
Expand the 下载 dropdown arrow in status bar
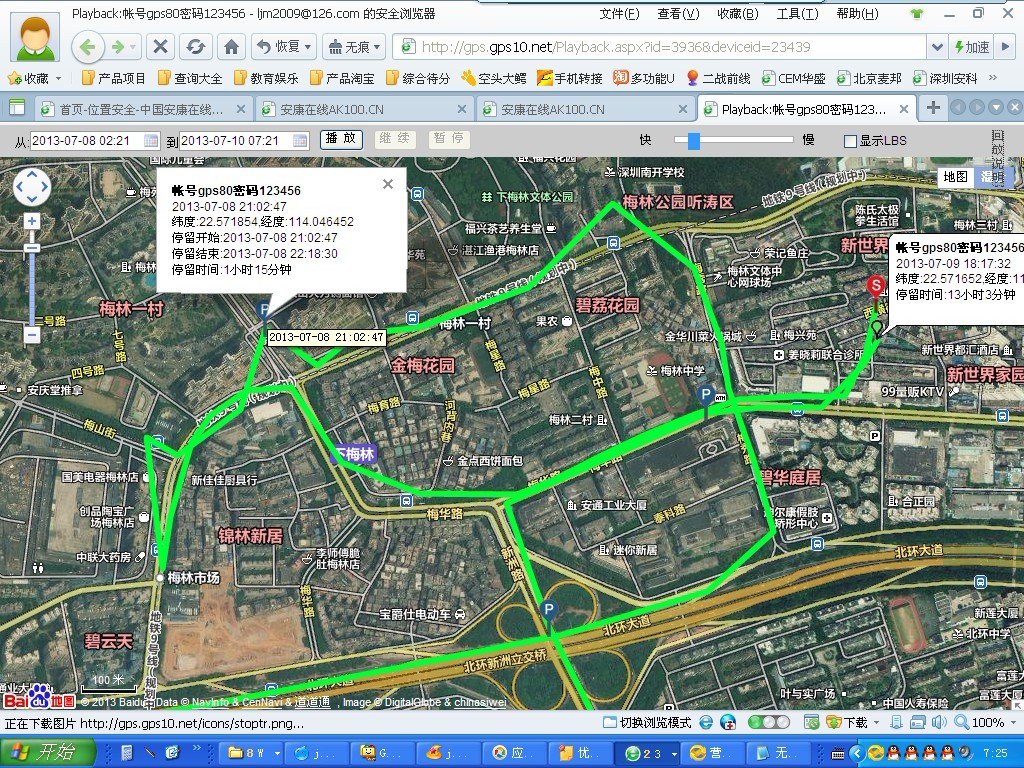(x=876, y=722)
